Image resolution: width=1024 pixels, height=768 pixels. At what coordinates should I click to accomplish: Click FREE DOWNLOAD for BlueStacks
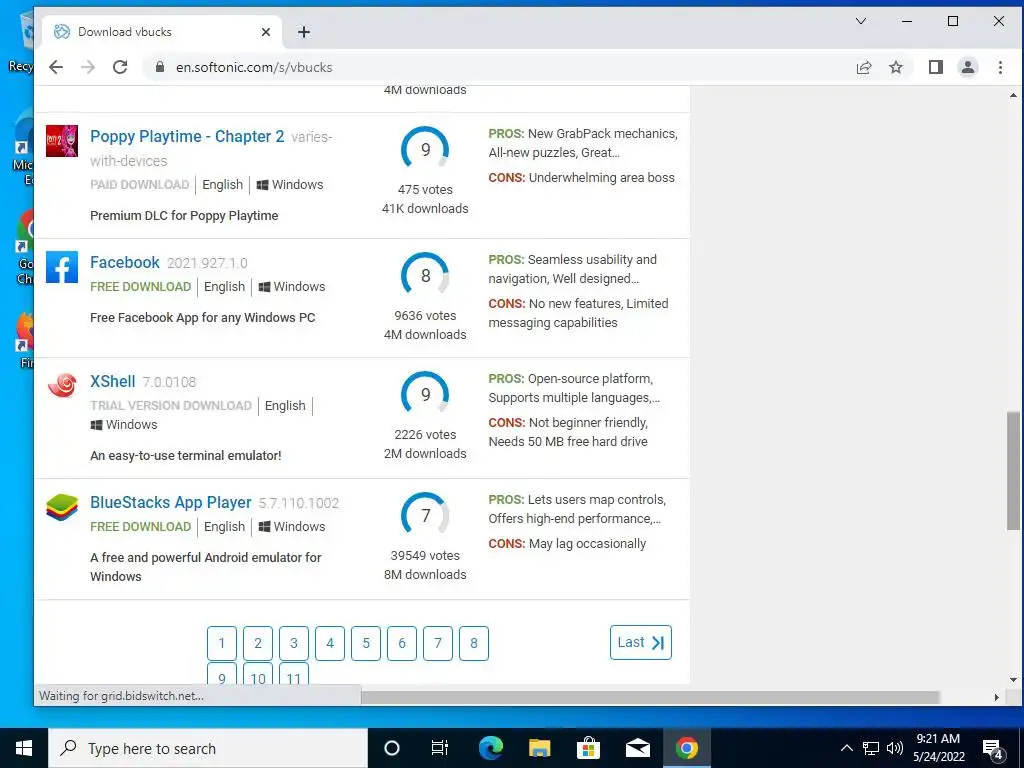click(x=140, y=526)
